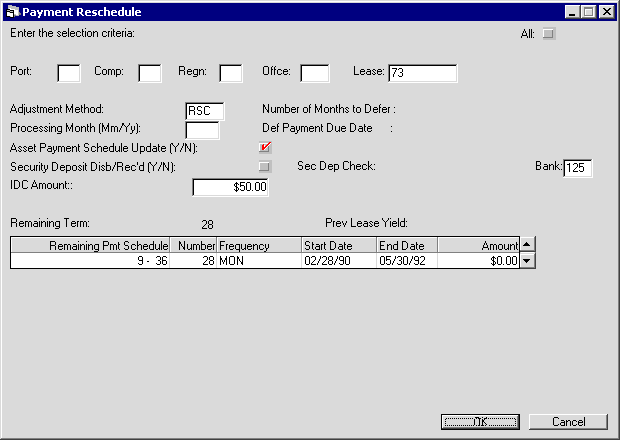Image resolution: width=620 pixels, height=440 pixels.
Task: Click the Processing Month input box
Action: pyautogui.click(x=202, y=130)
